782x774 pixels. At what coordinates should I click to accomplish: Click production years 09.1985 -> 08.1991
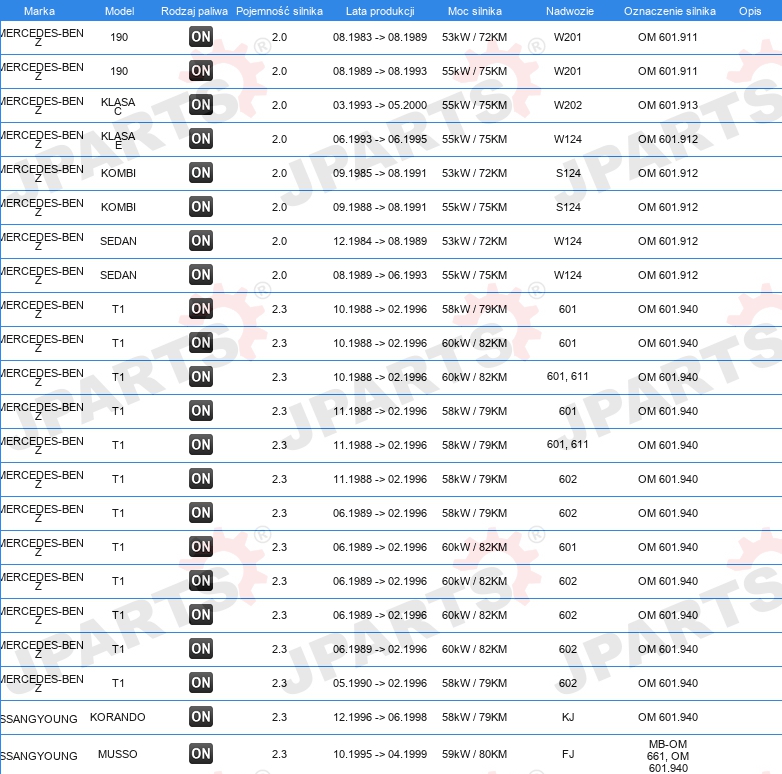pos(380,173)
